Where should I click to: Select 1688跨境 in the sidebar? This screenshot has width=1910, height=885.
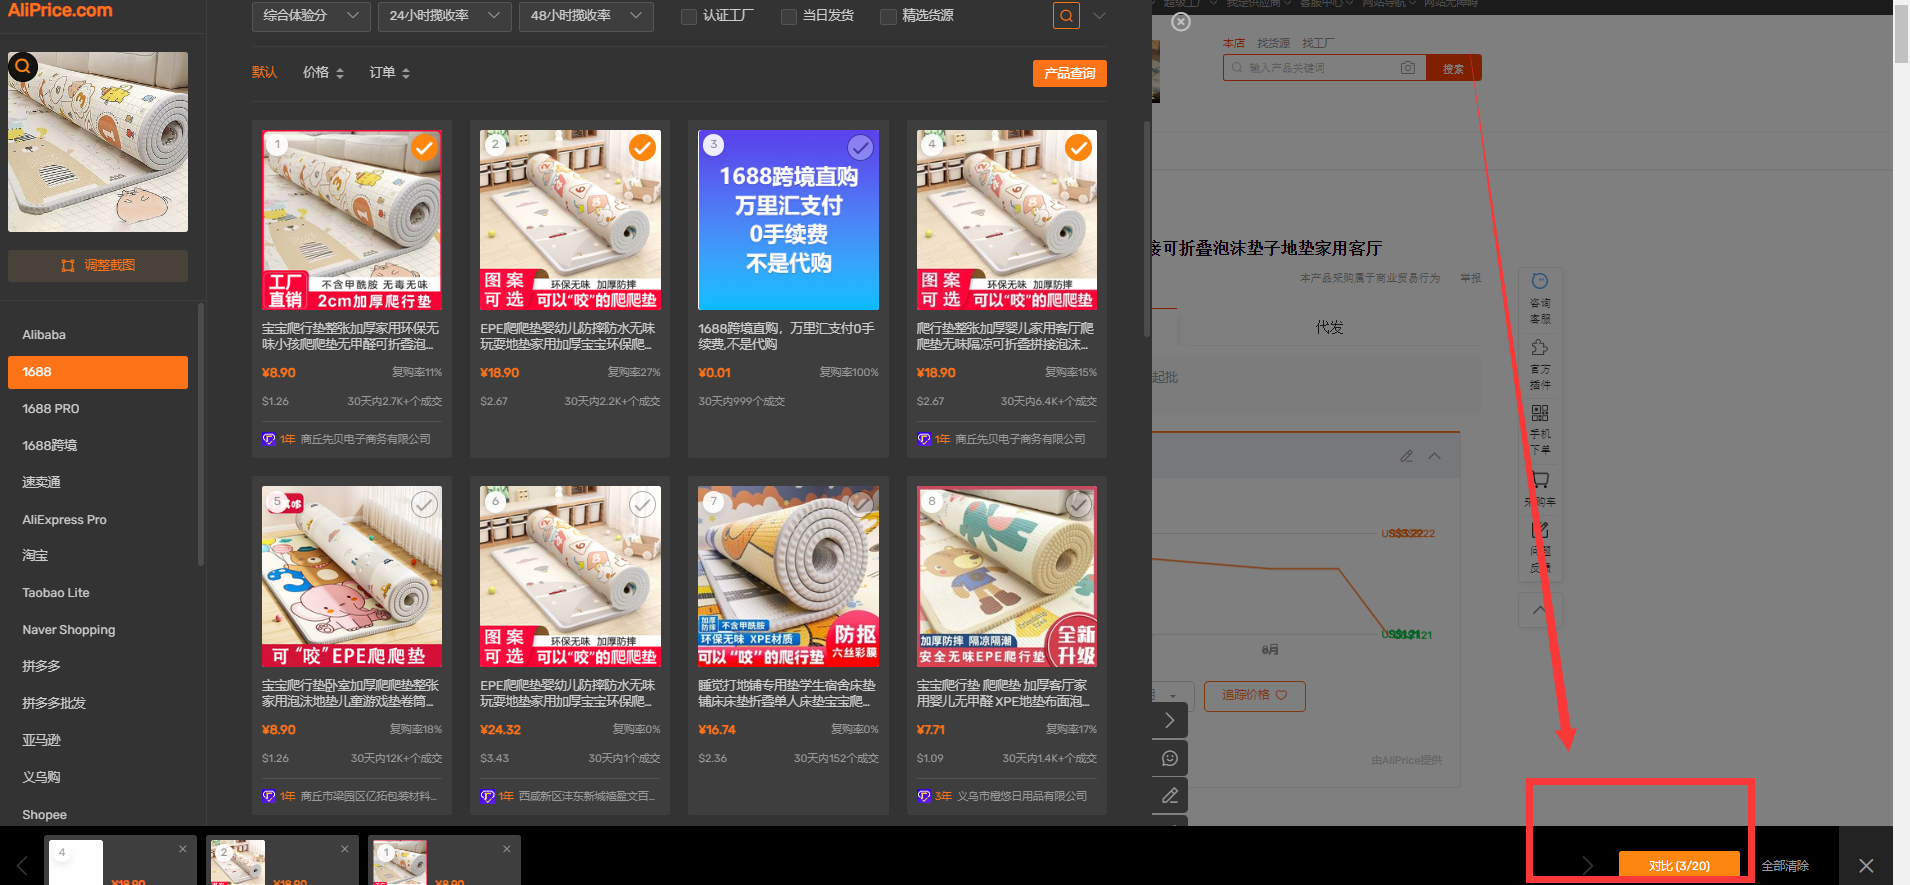(x=98, y=446)
